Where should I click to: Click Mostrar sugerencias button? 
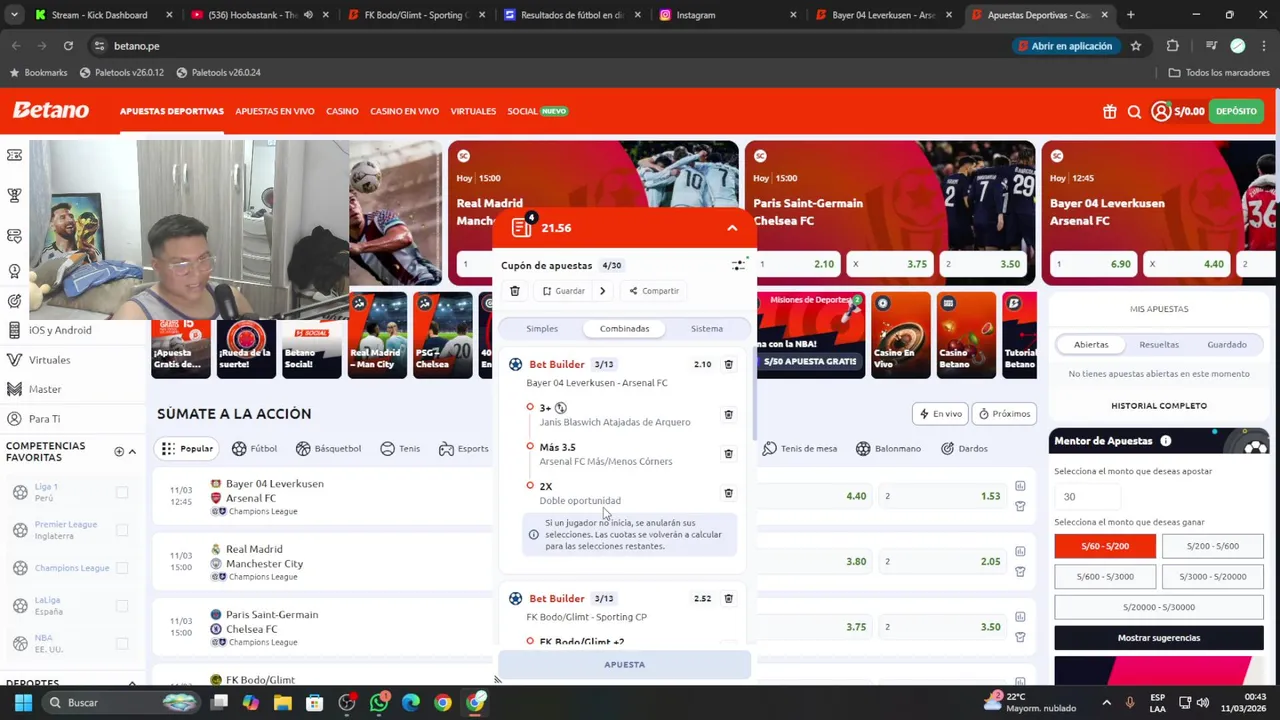(x=1159, y=638)
